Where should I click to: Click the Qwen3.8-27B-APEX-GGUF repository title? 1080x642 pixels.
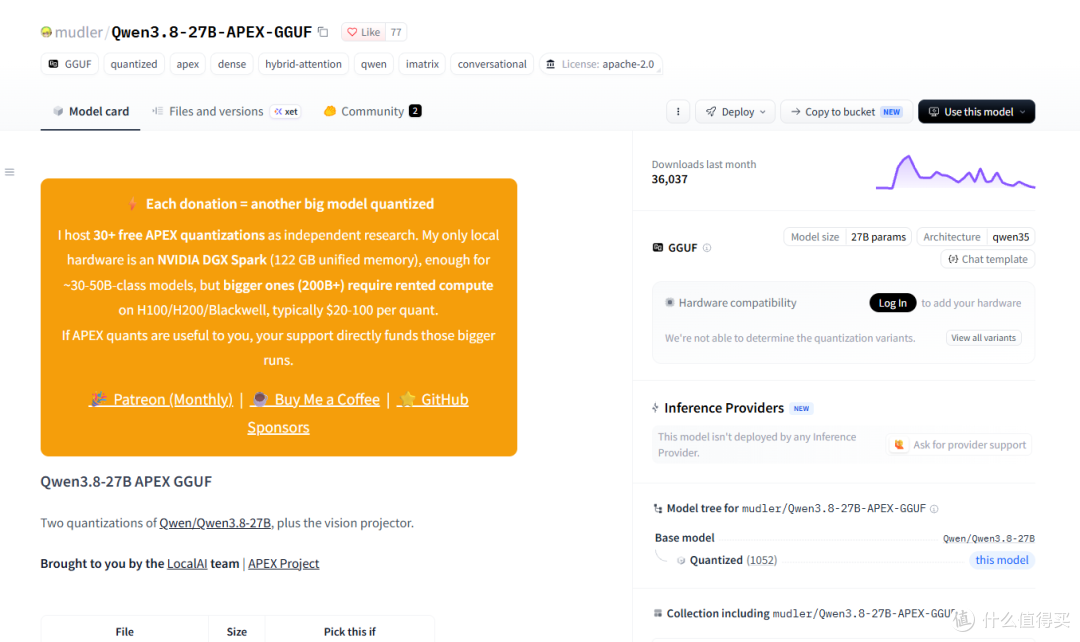[x=211, y=32]
